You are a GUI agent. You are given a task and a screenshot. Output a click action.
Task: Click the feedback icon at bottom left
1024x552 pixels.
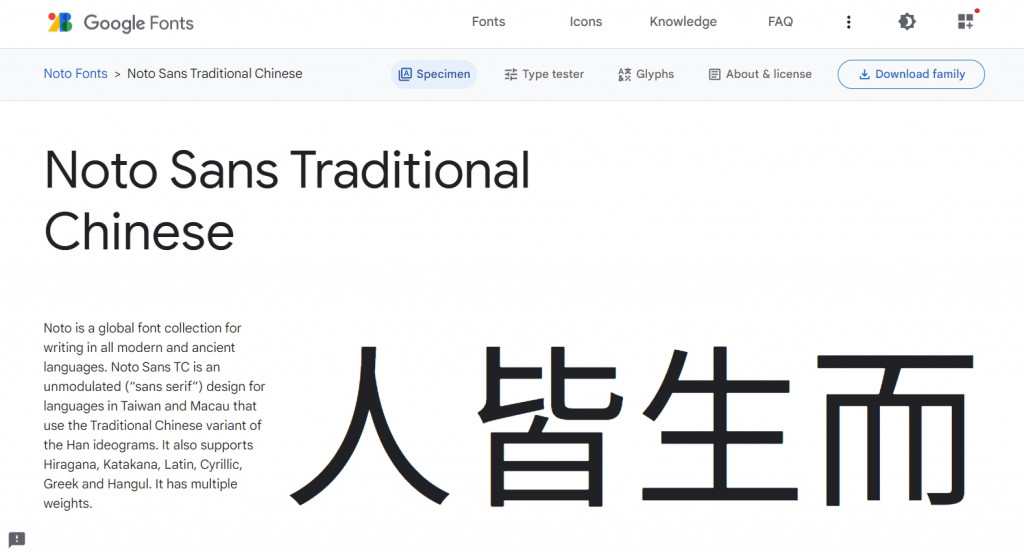(x=17, y=540)
